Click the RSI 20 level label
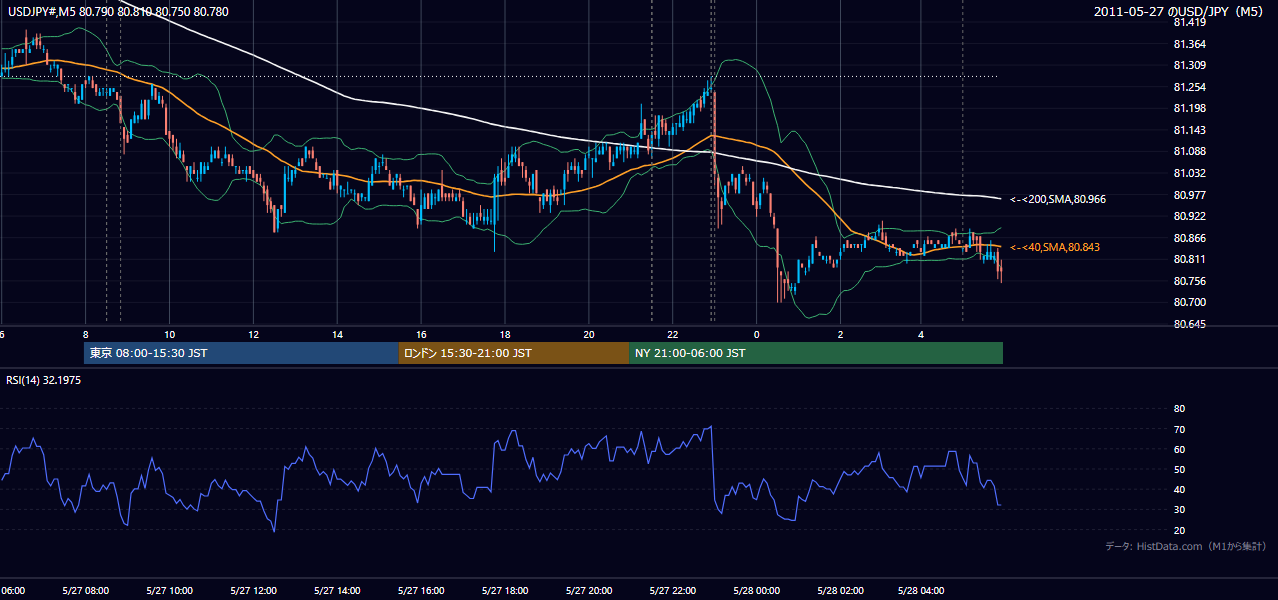 (x=1179, y=530)
